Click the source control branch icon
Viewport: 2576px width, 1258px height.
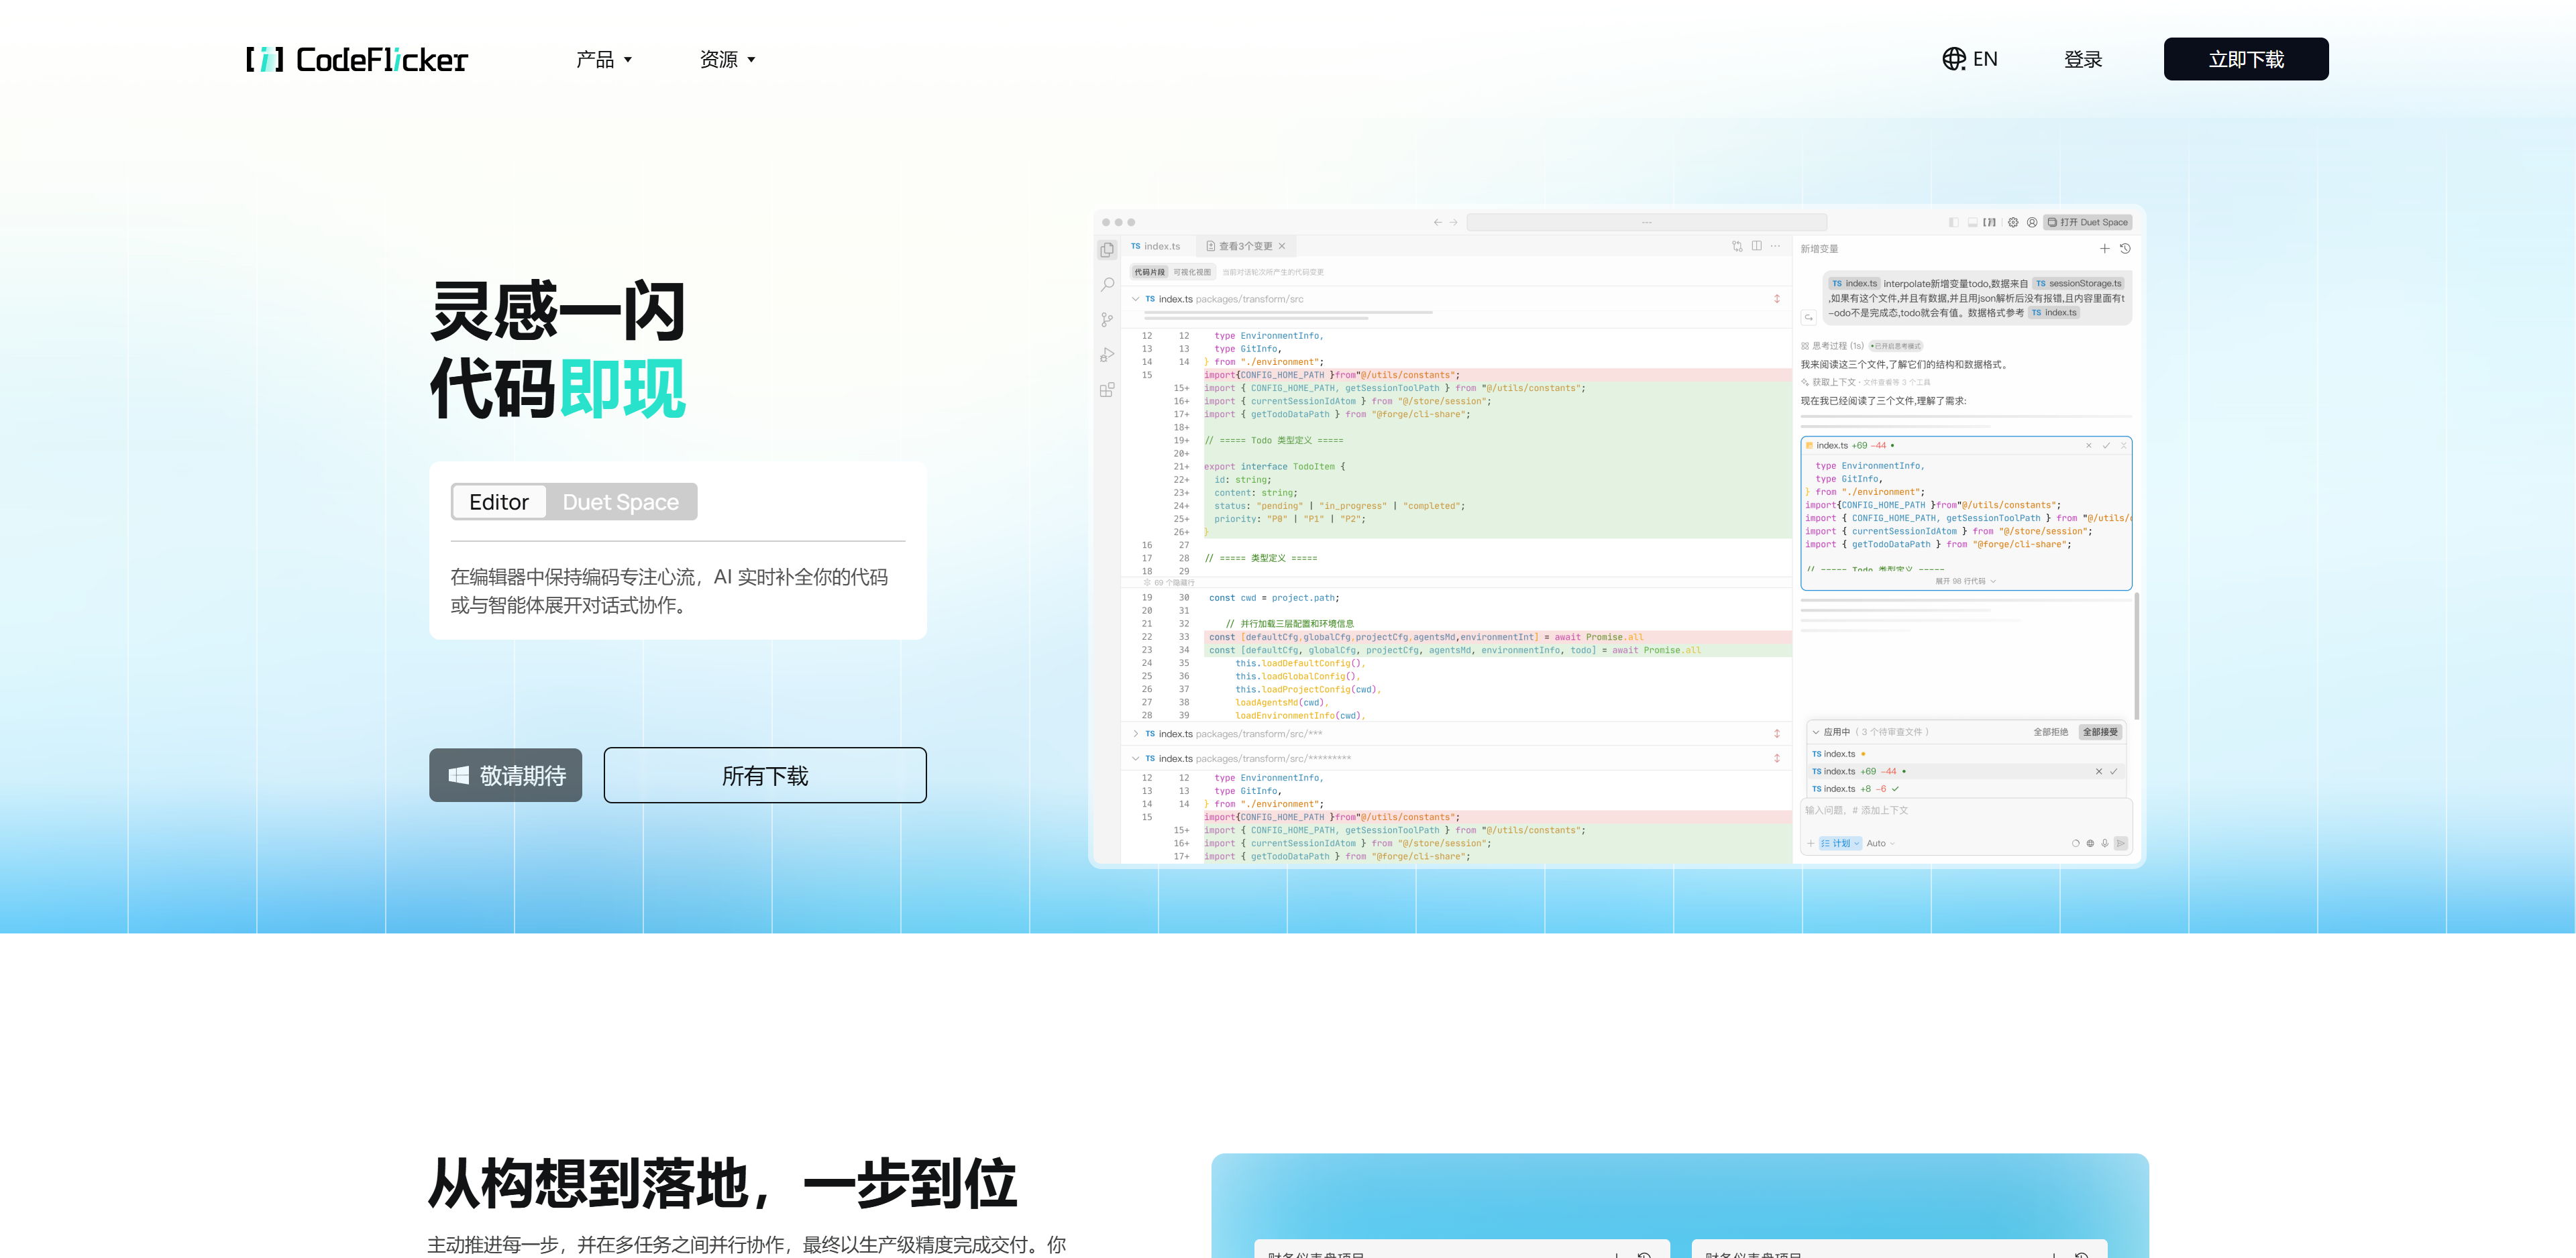1107,320
